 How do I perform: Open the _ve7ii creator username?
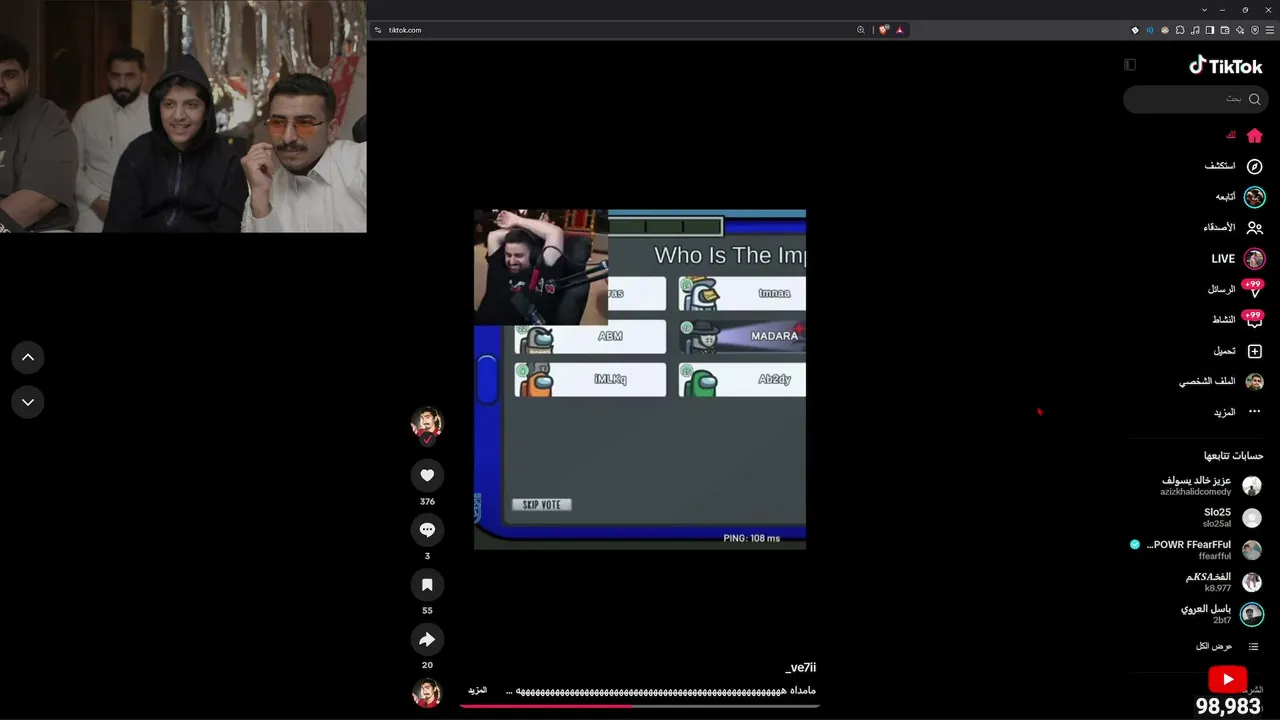(801, 668)
